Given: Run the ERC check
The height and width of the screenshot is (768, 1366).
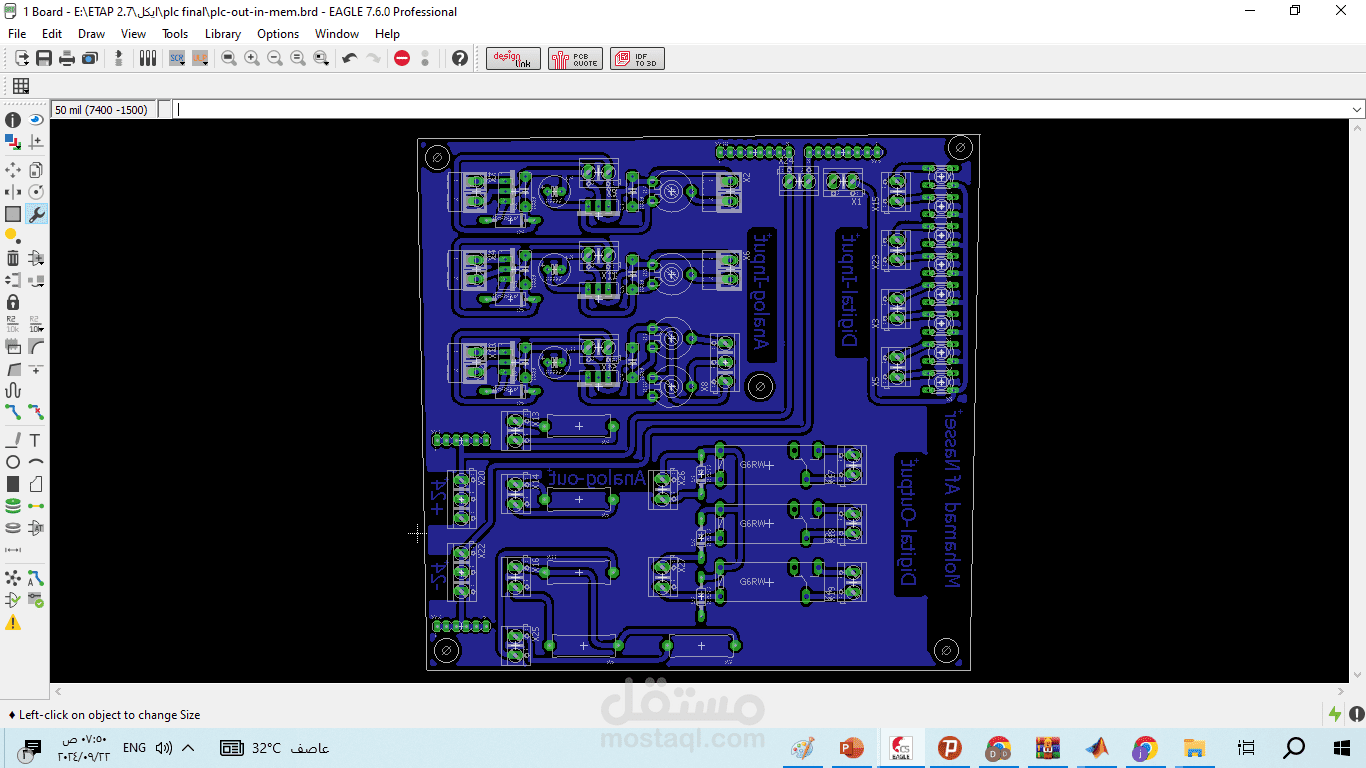Looking at the screenshot, I should tap(13, 600).
